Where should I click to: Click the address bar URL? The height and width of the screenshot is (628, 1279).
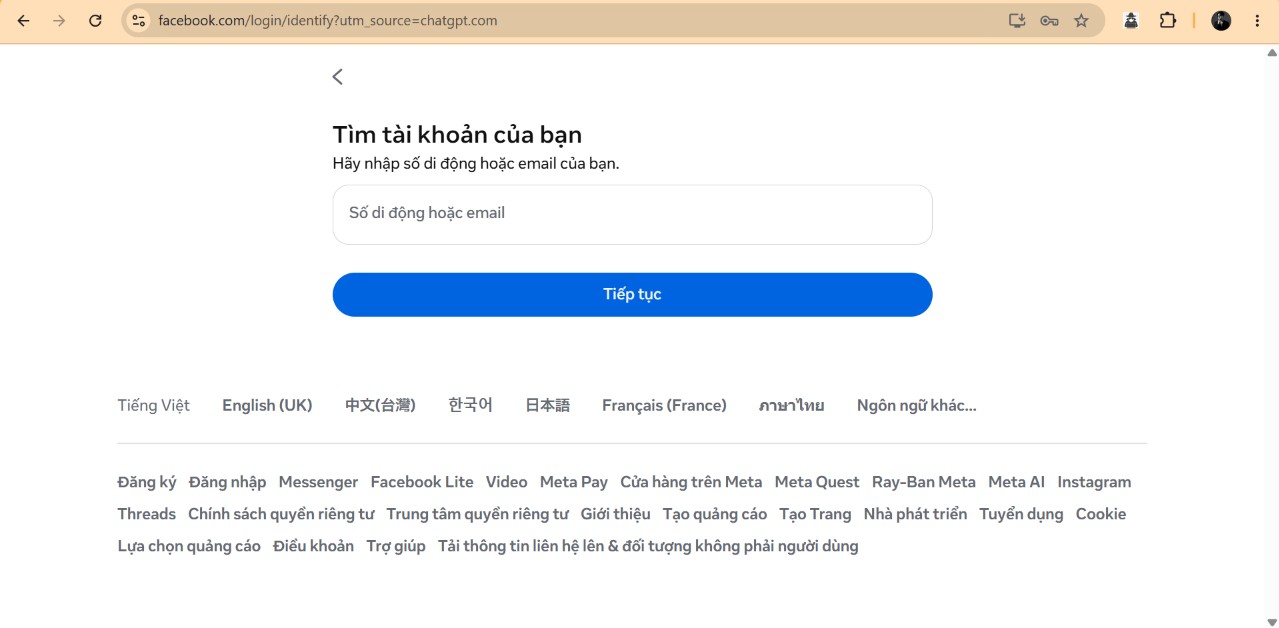coord(328,20)
